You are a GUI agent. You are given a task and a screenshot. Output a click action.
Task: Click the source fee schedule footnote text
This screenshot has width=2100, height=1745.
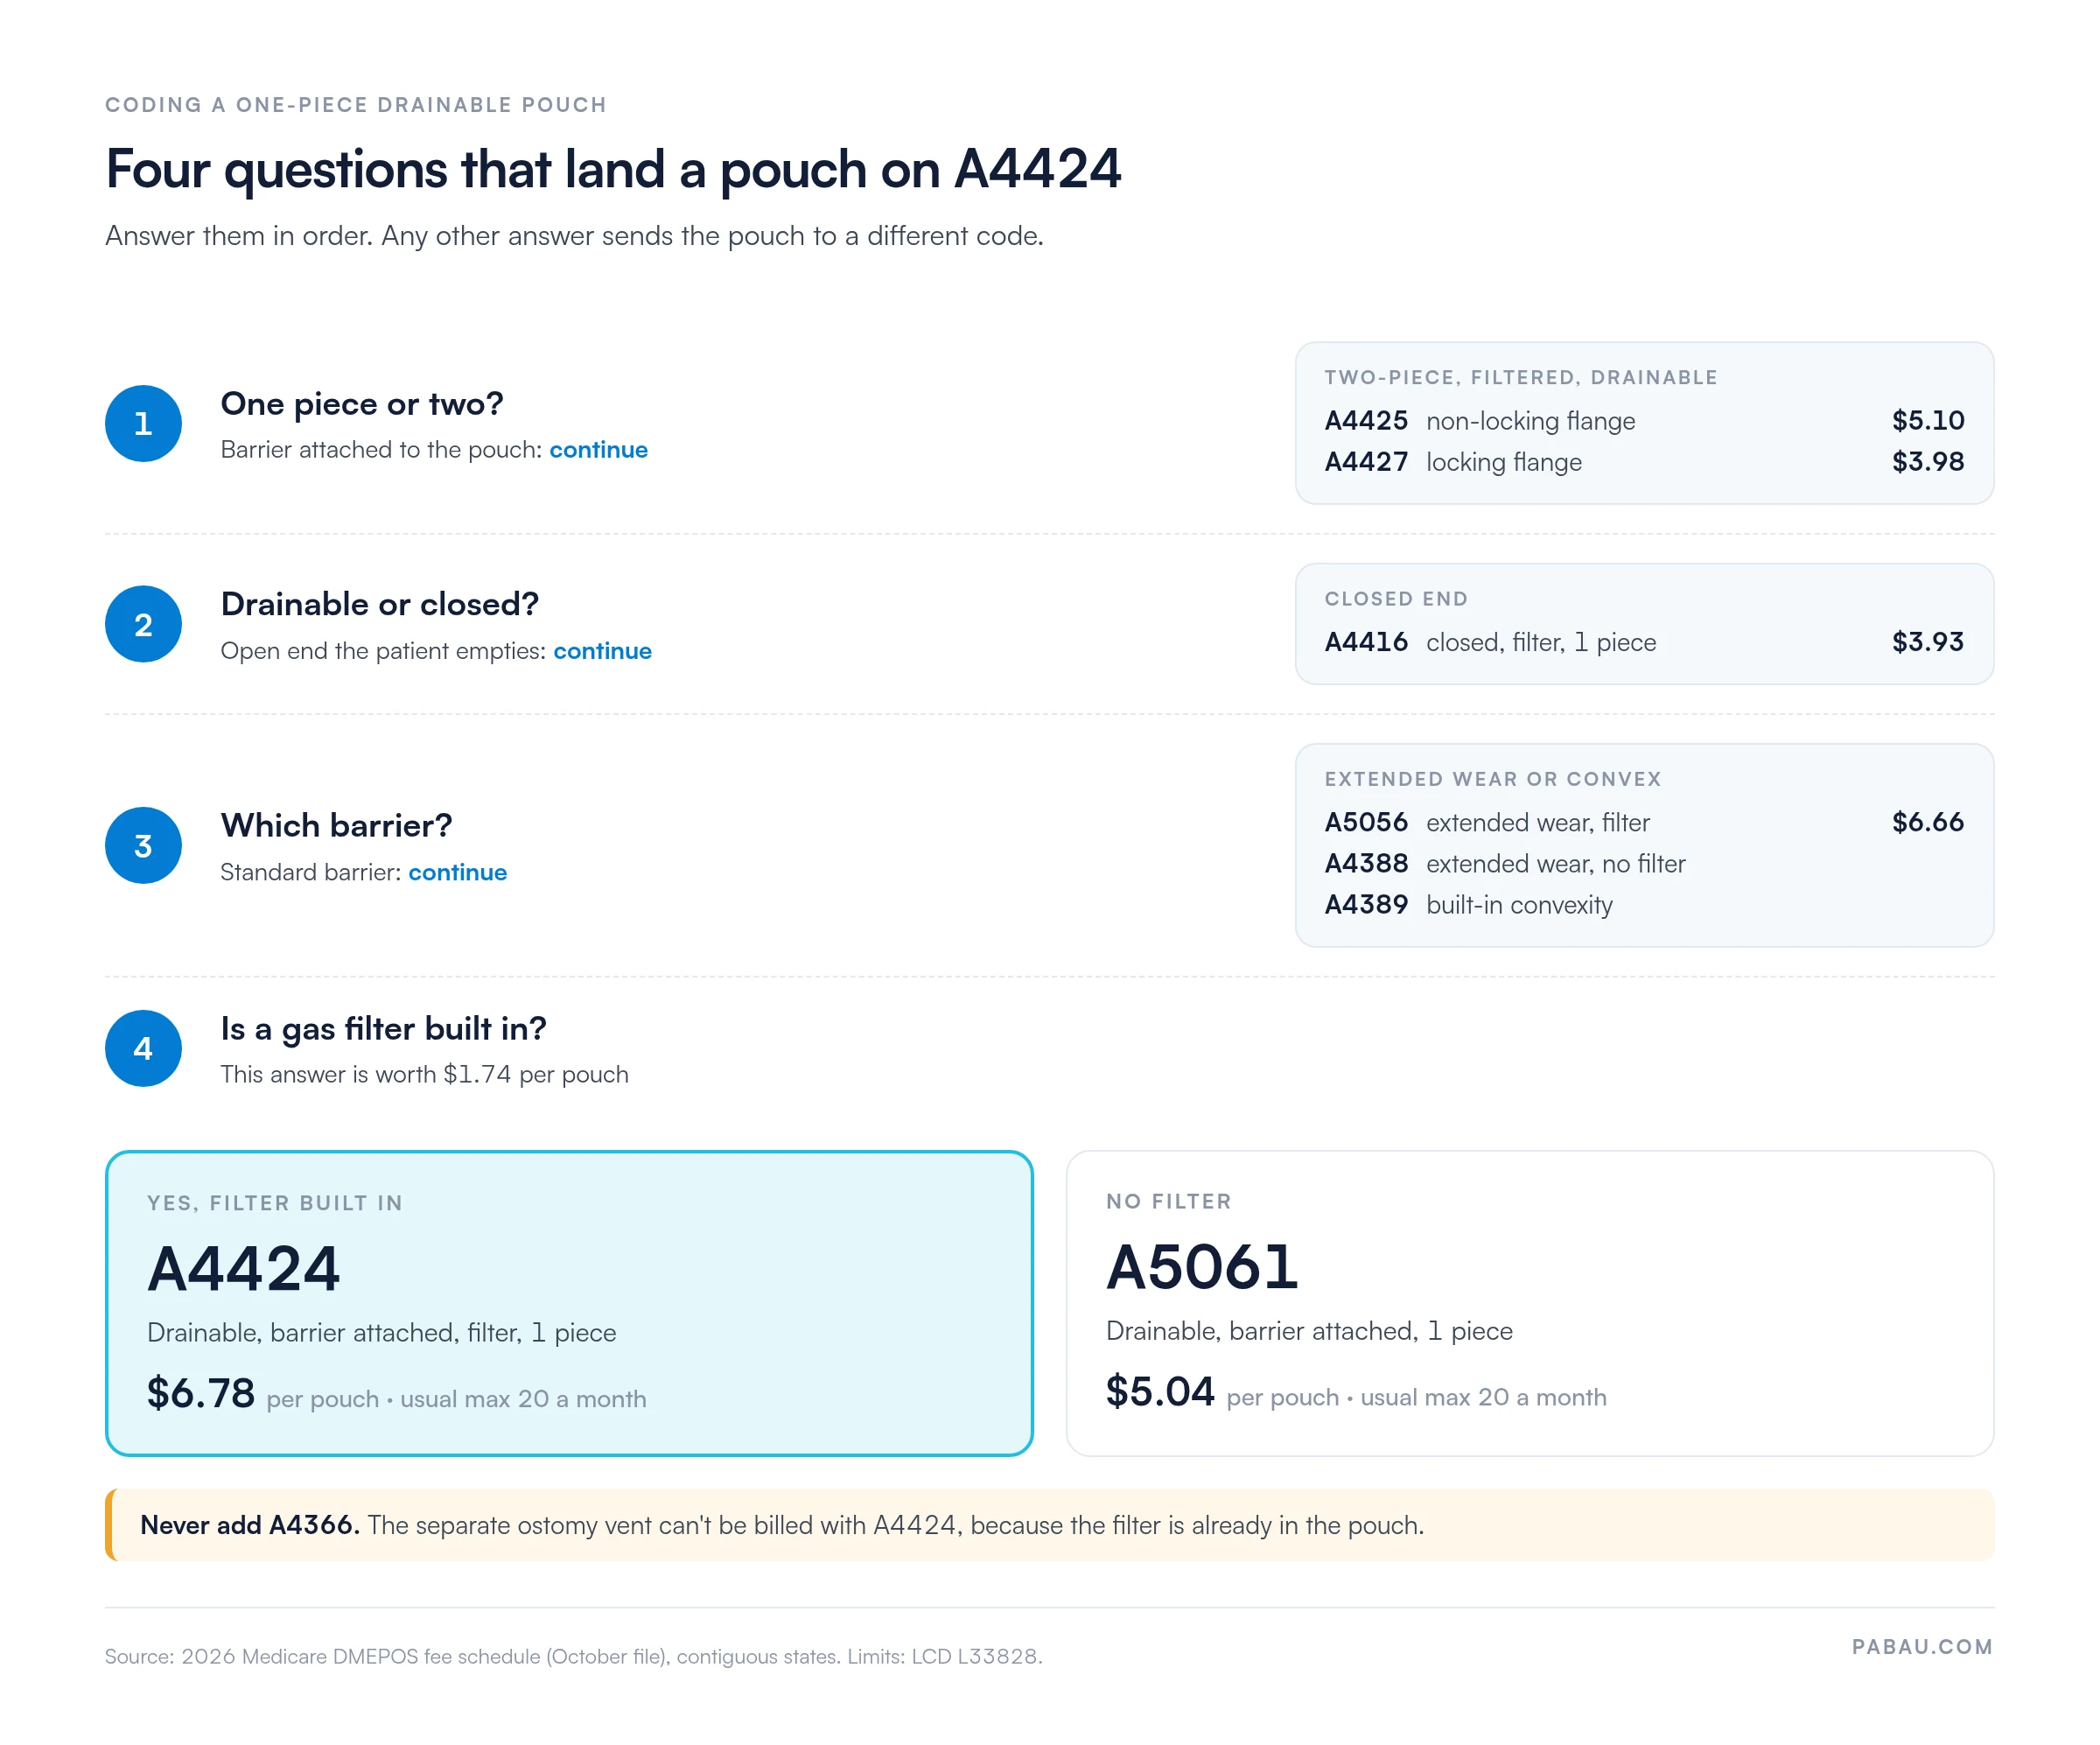(x=573, y=1657)
